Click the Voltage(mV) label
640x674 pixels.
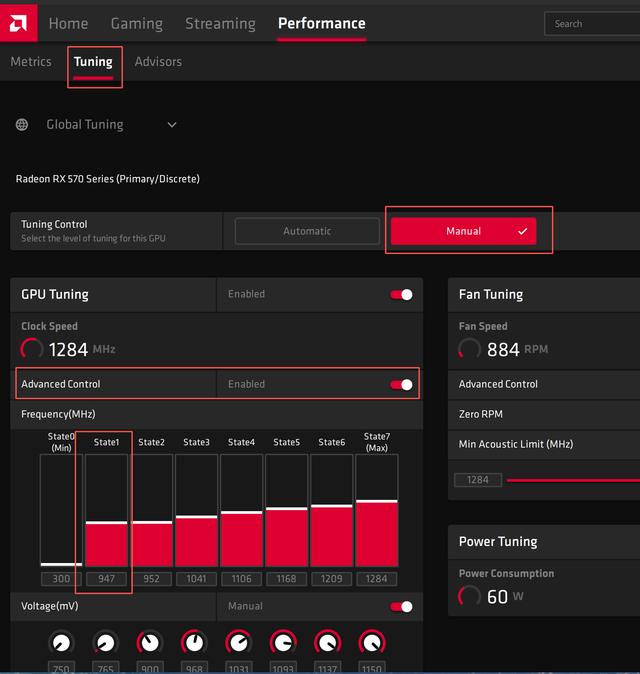(x=49, y=606)
